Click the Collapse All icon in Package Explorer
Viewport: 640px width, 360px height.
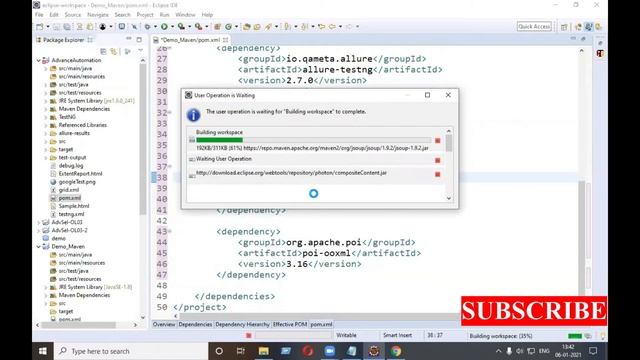[x=103, y=51]
